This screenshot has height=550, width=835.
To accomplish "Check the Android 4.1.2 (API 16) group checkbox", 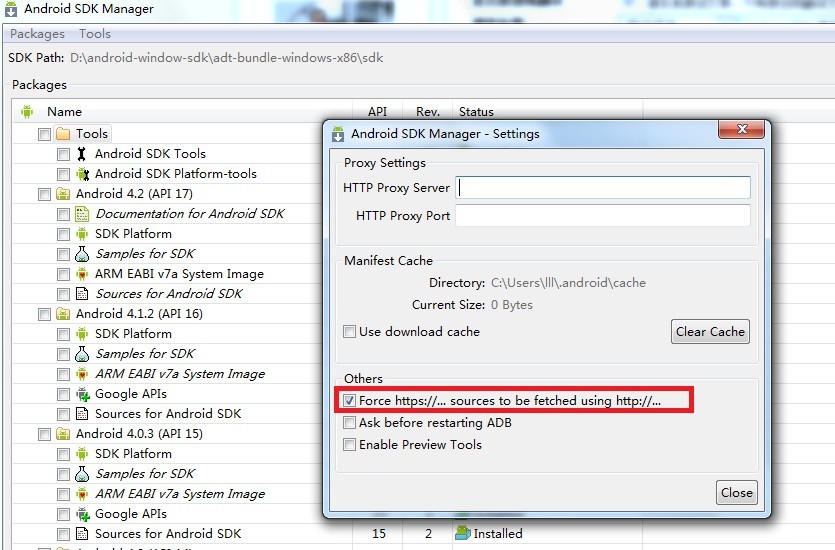I will point(44,315).
